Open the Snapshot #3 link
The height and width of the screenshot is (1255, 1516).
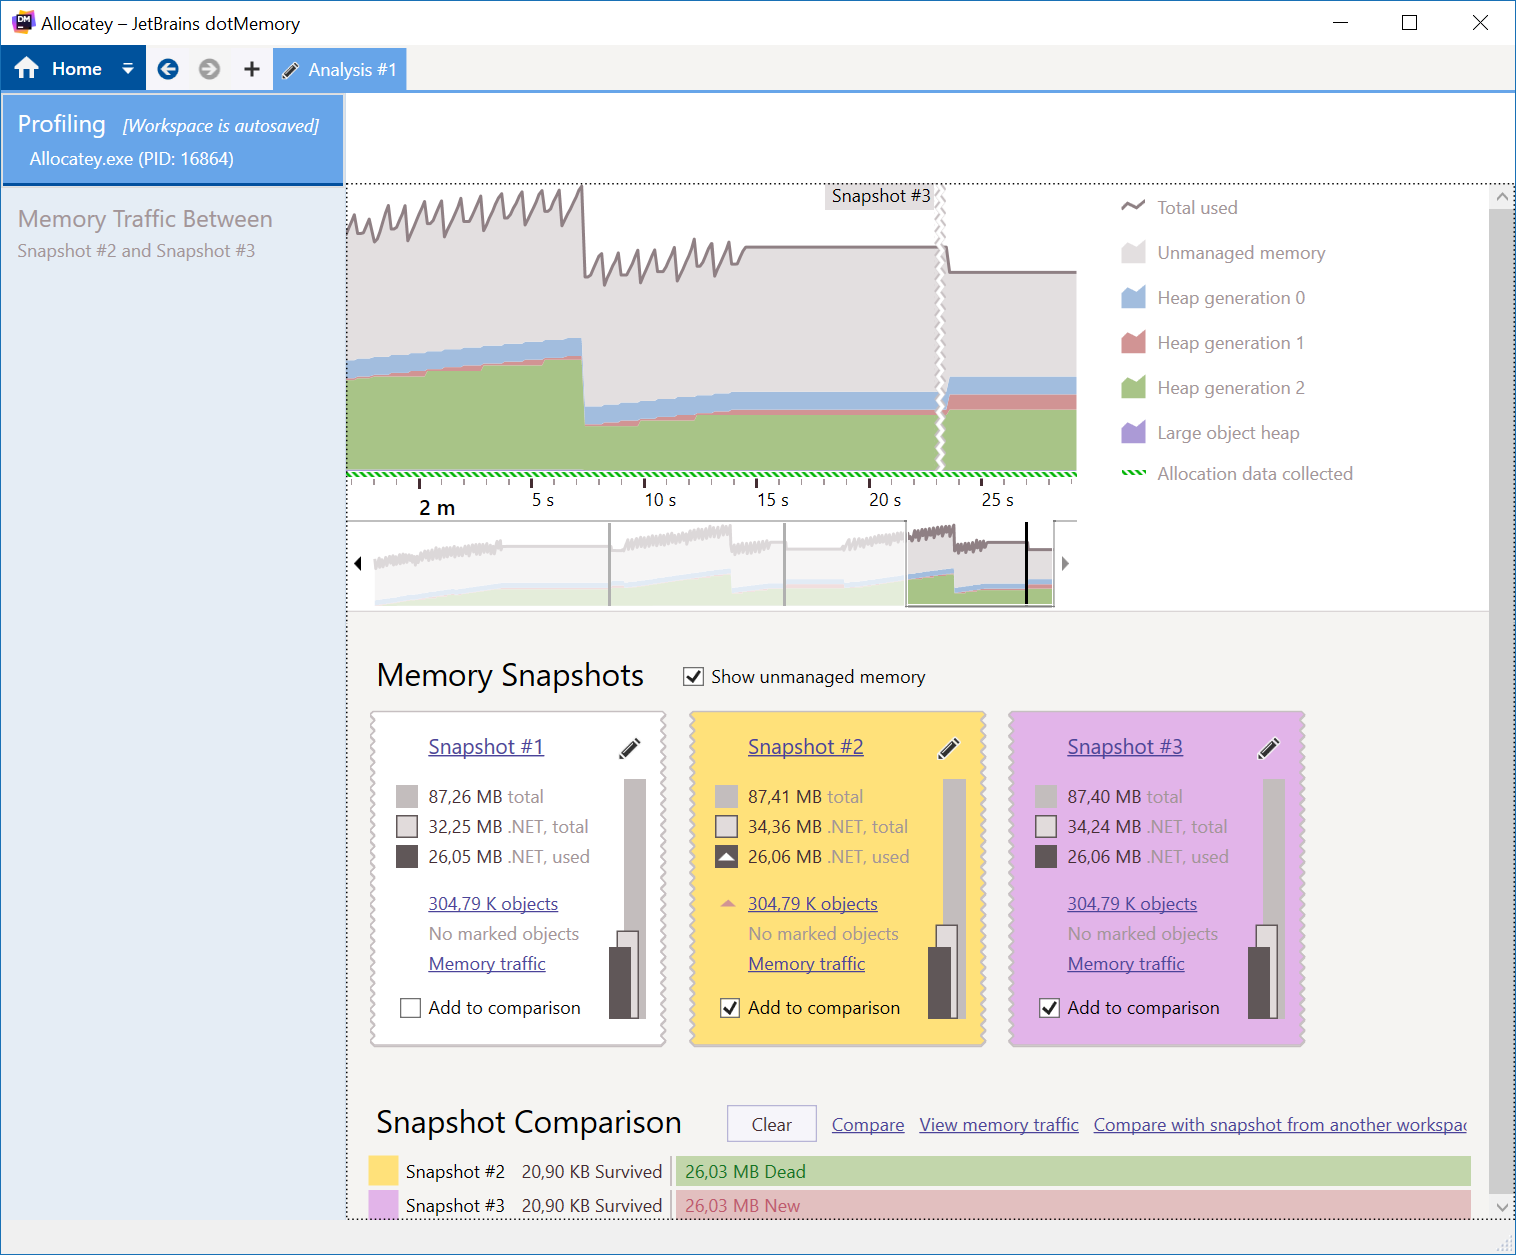pyautogui.click(x=1125, y=747)
